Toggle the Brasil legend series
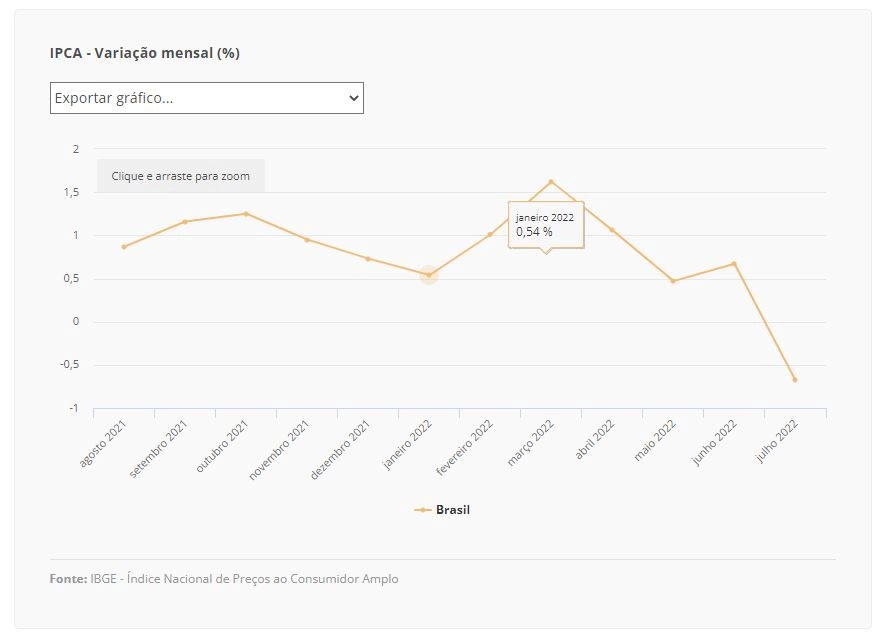This screenshot has width=882, height=636. coord(442,510)
